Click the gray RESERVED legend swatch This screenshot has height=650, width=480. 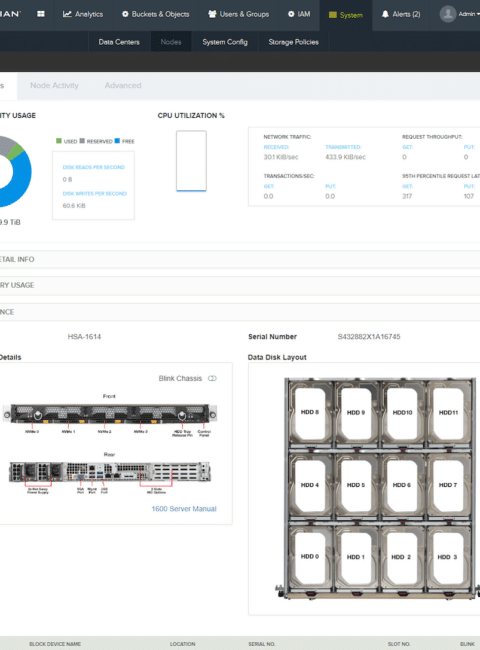[82, 141]
